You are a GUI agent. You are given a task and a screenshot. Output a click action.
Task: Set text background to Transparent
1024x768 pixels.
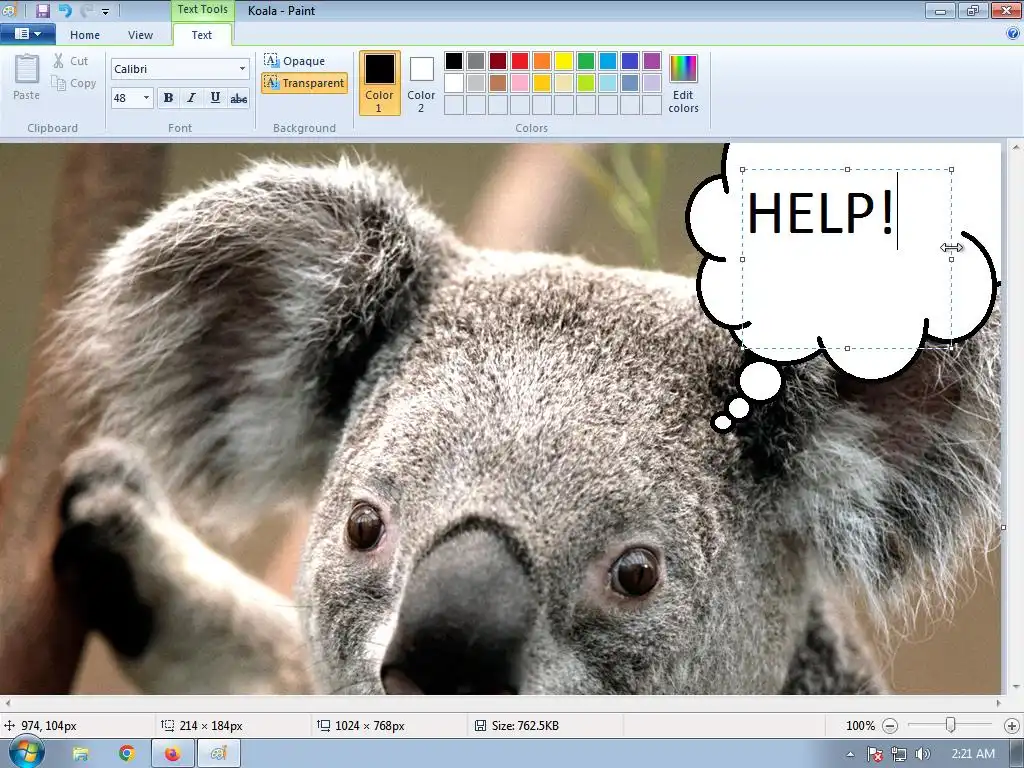(304, 83)
